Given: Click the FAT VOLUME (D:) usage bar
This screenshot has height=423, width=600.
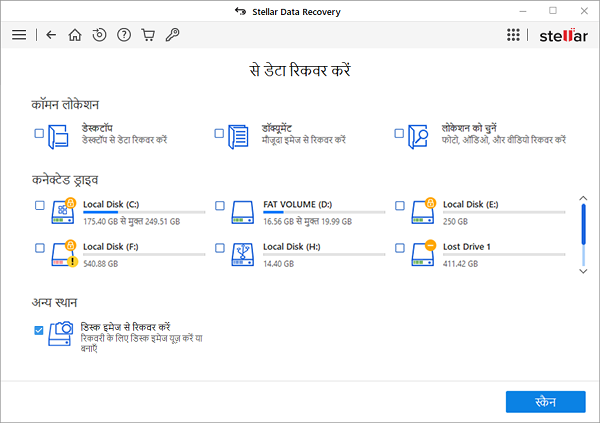Looking at the screenshot, I should pyautogui.click(x=324, y=212).
